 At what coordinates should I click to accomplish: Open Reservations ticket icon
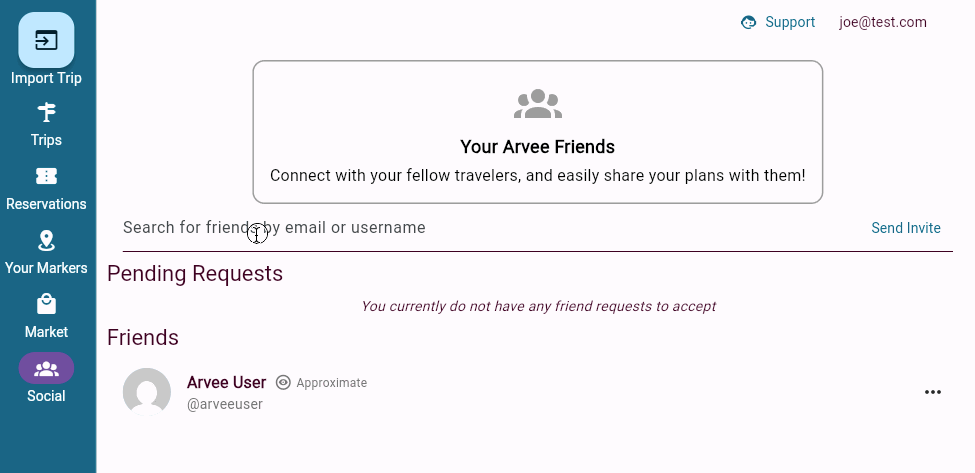pyautogui.click(x=46, y=176)
